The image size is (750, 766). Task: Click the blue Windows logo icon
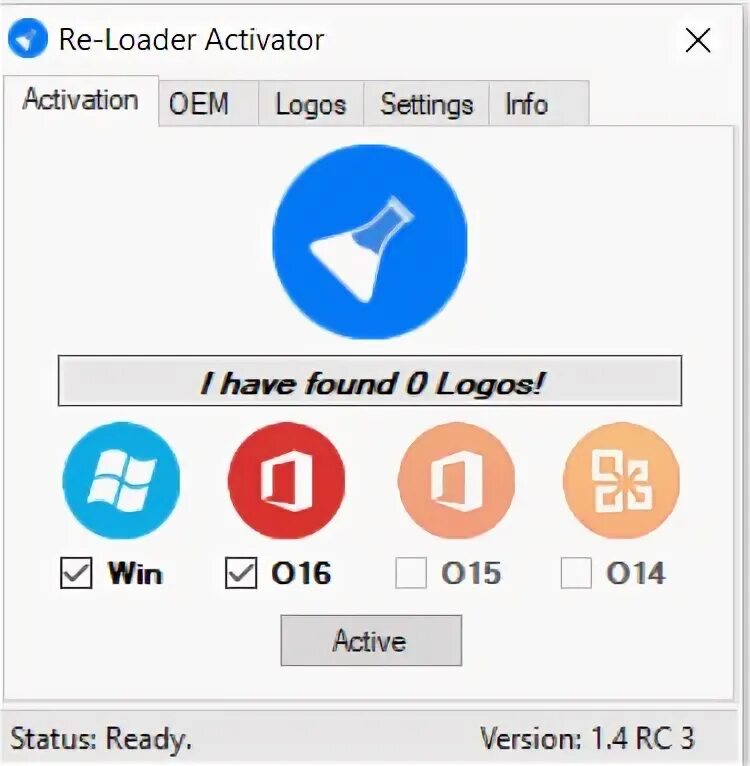pyautogui.click(x=121, y=481)
